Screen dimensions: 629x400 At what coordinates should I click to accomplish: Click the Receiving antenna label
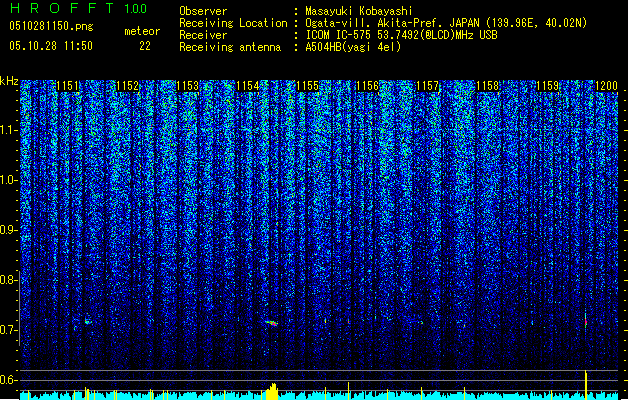(230, 47)
